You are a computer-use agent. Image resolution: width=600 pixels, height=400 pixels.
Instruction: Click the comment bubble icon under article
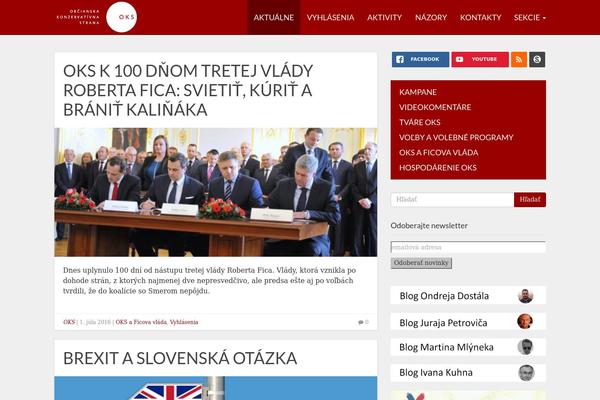360,322
